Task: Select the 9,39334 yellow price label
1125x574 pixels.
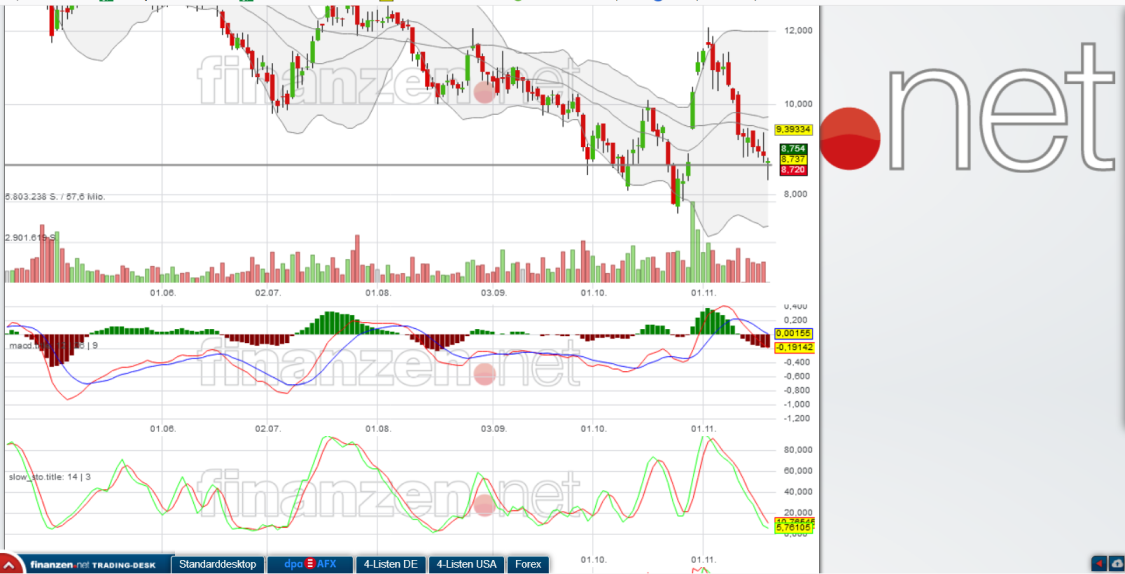Action: [x=793, y=130]
